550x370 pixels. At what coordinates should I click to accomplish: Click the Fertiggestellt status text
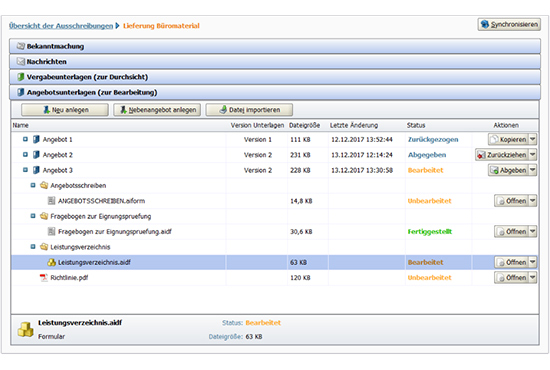[430, 232]
